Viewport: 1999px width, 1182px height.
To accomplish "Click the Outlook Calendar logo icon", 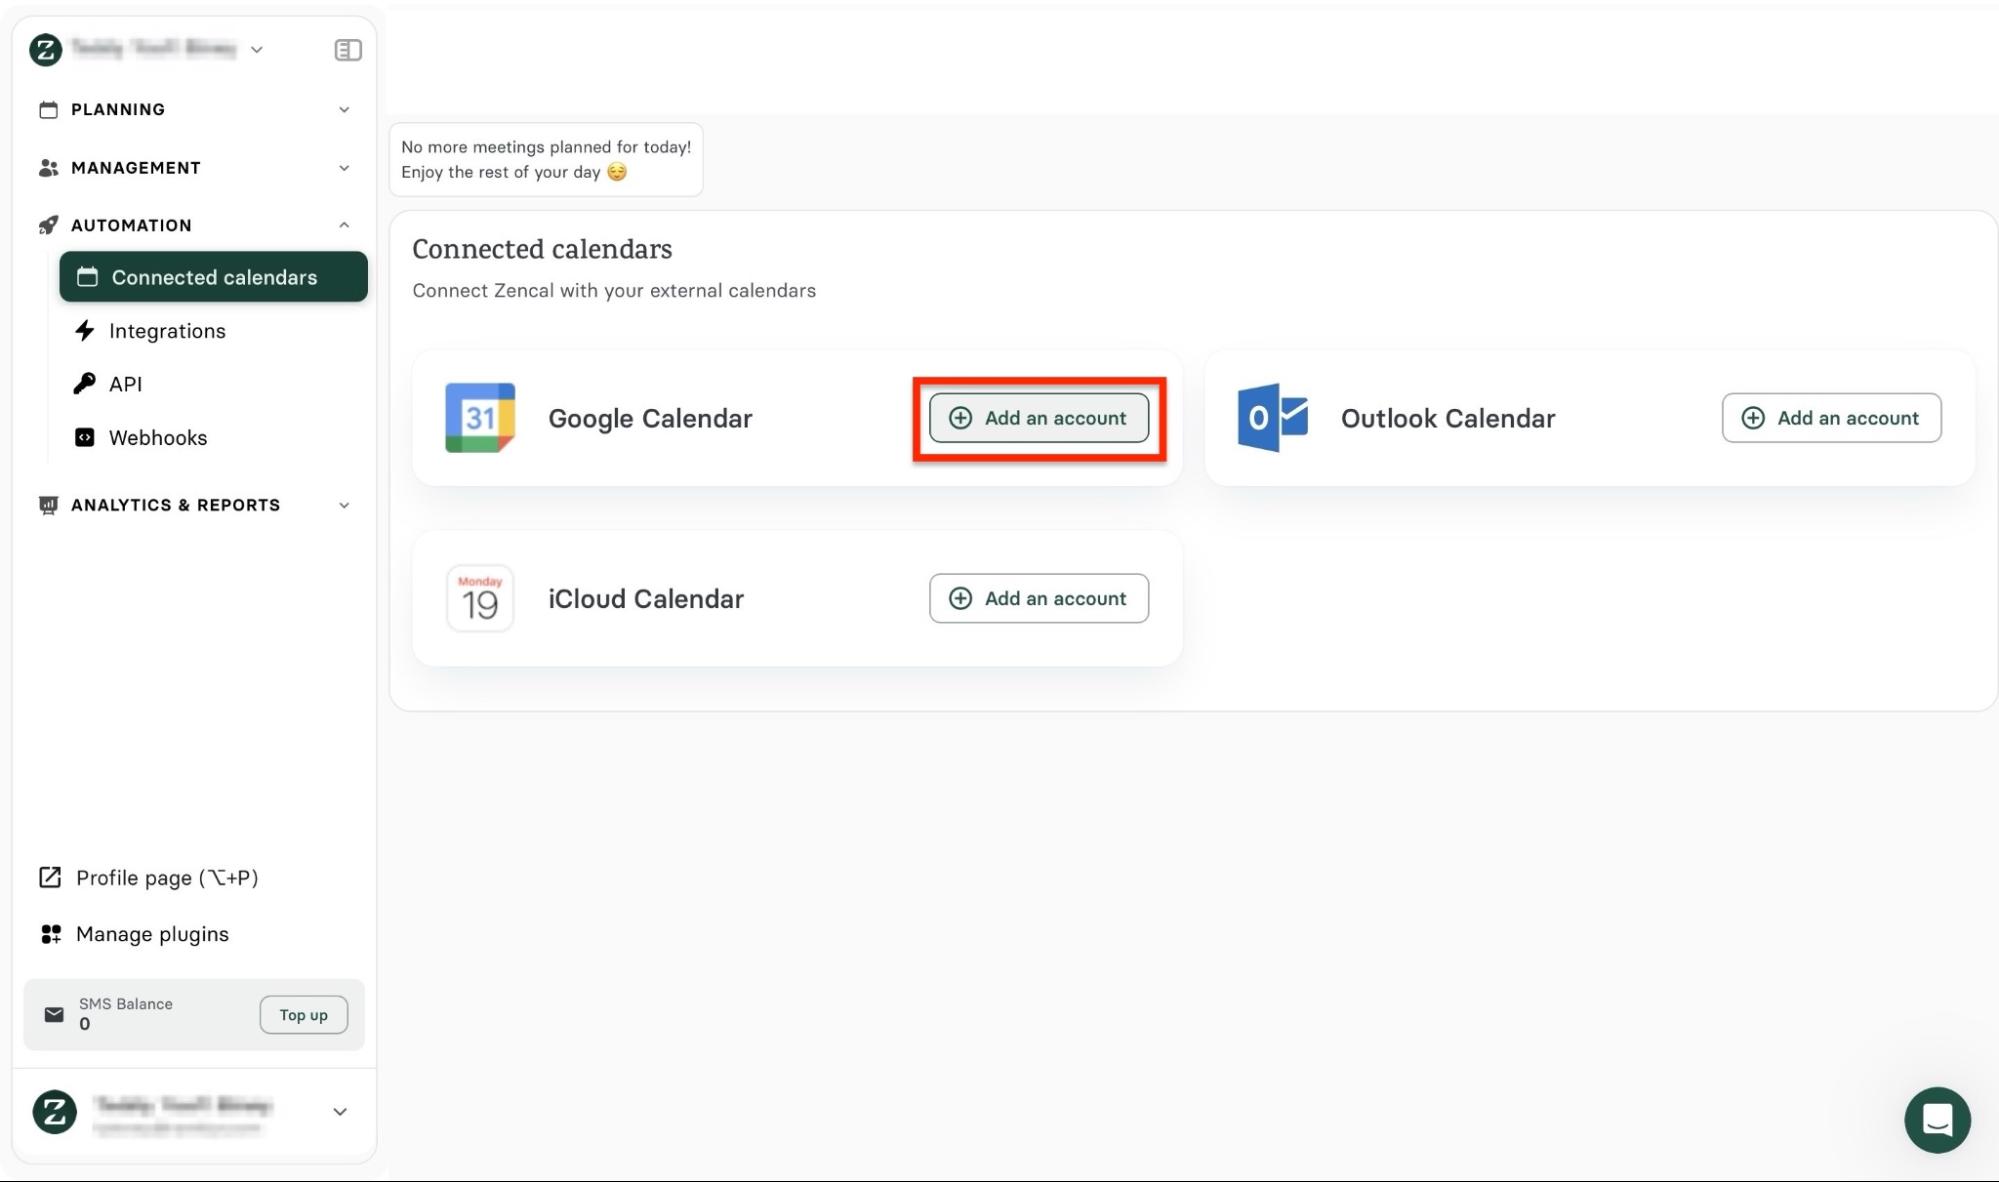I will pyautogui.click(x=1272, y=418).
